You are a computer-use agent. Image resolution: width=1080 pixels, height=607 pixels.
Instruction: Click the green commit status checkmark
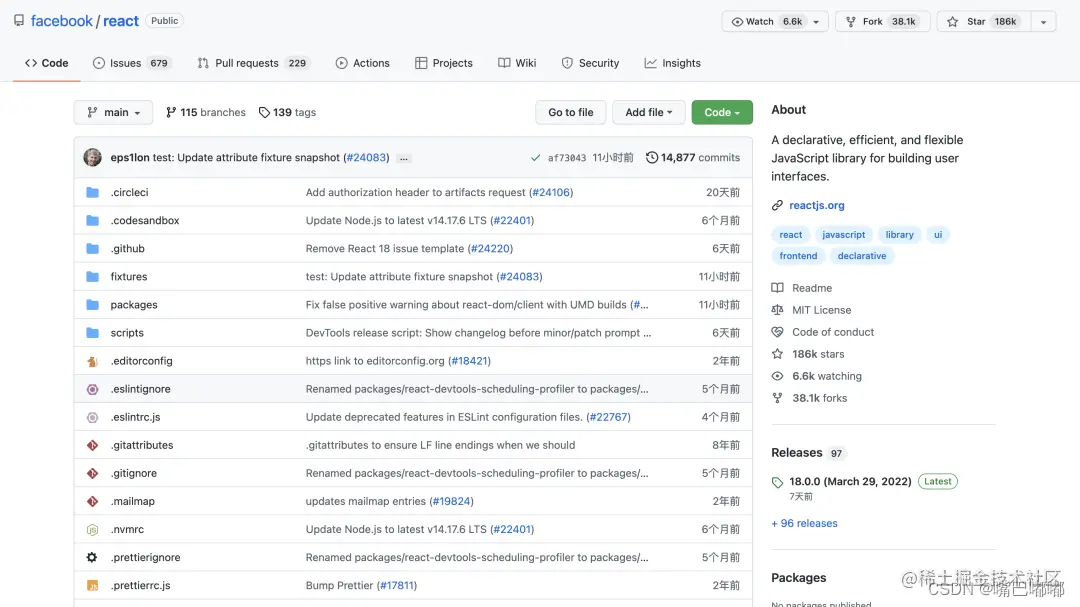(x=535, y=158)
